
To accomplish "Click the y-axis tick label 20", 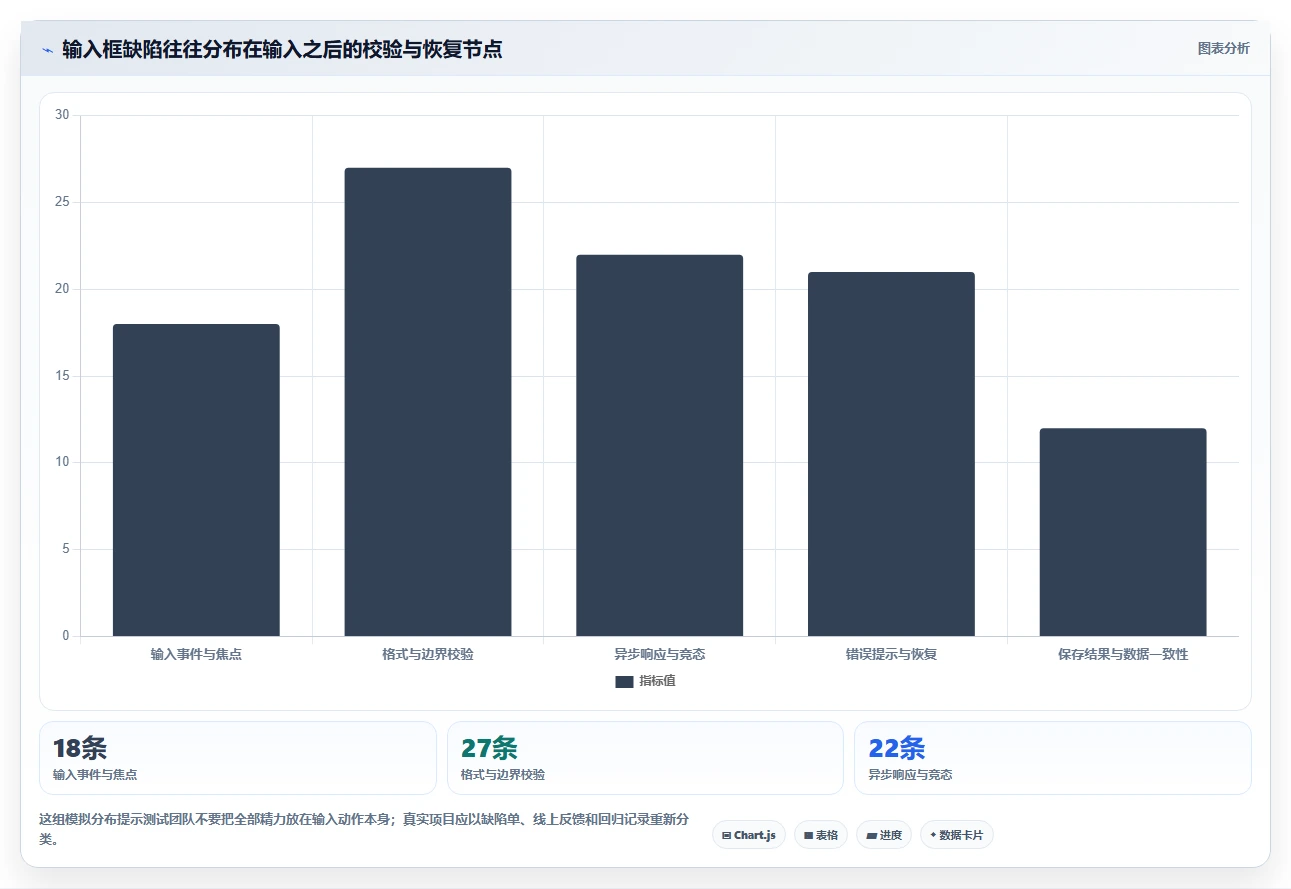I will [62, 289].
